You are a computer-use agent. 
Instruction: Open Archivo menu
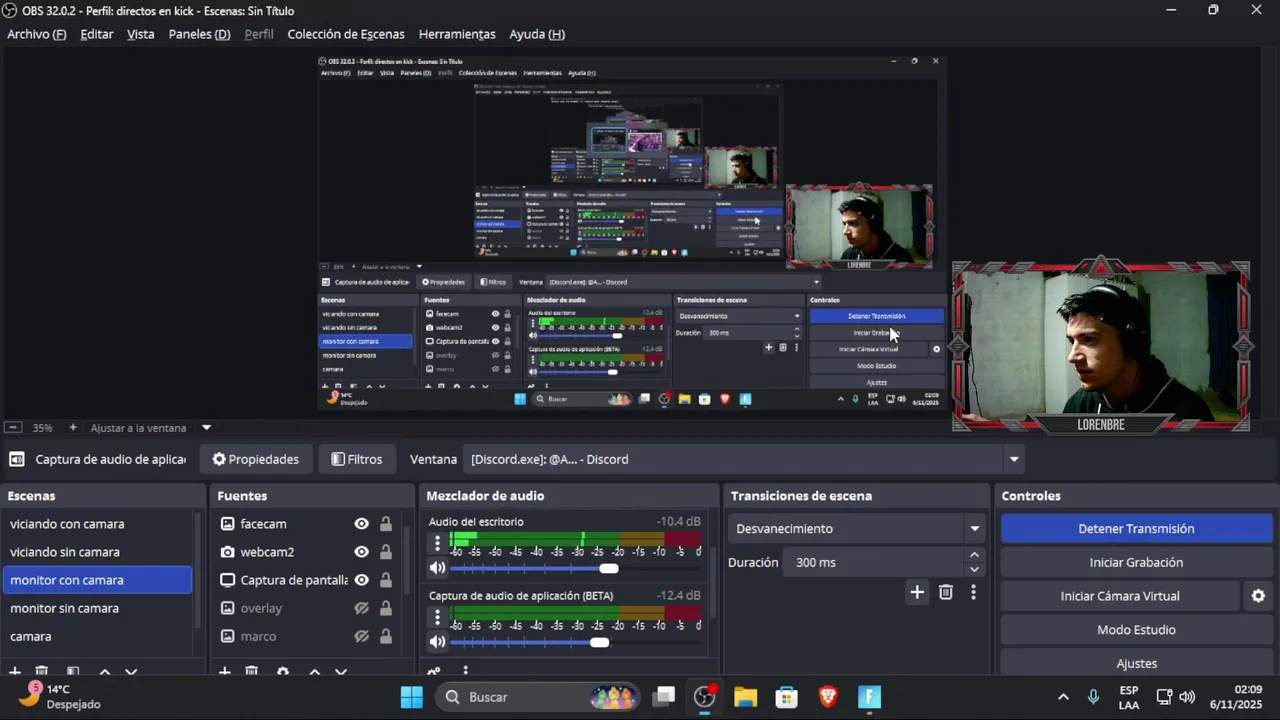pyautogui.click(x=36, y=34)
